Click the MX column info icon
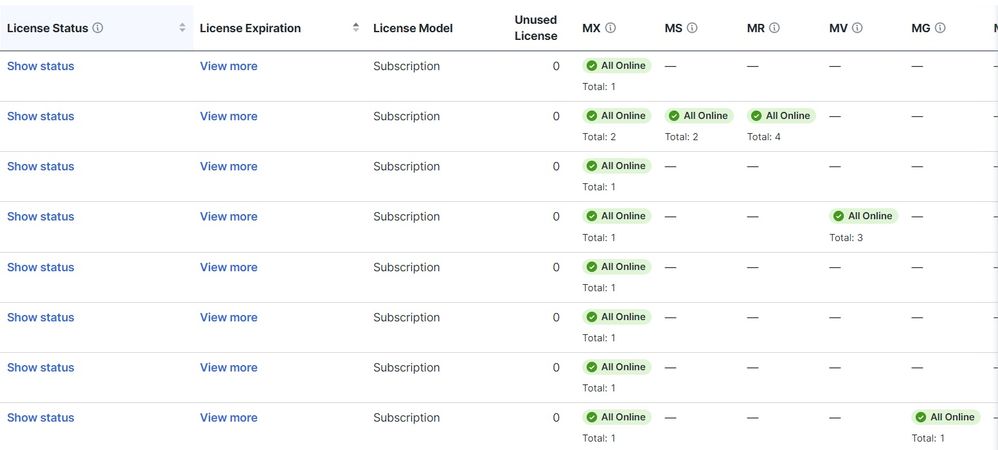Screen dimensions: 998x450 pos(611,28)
